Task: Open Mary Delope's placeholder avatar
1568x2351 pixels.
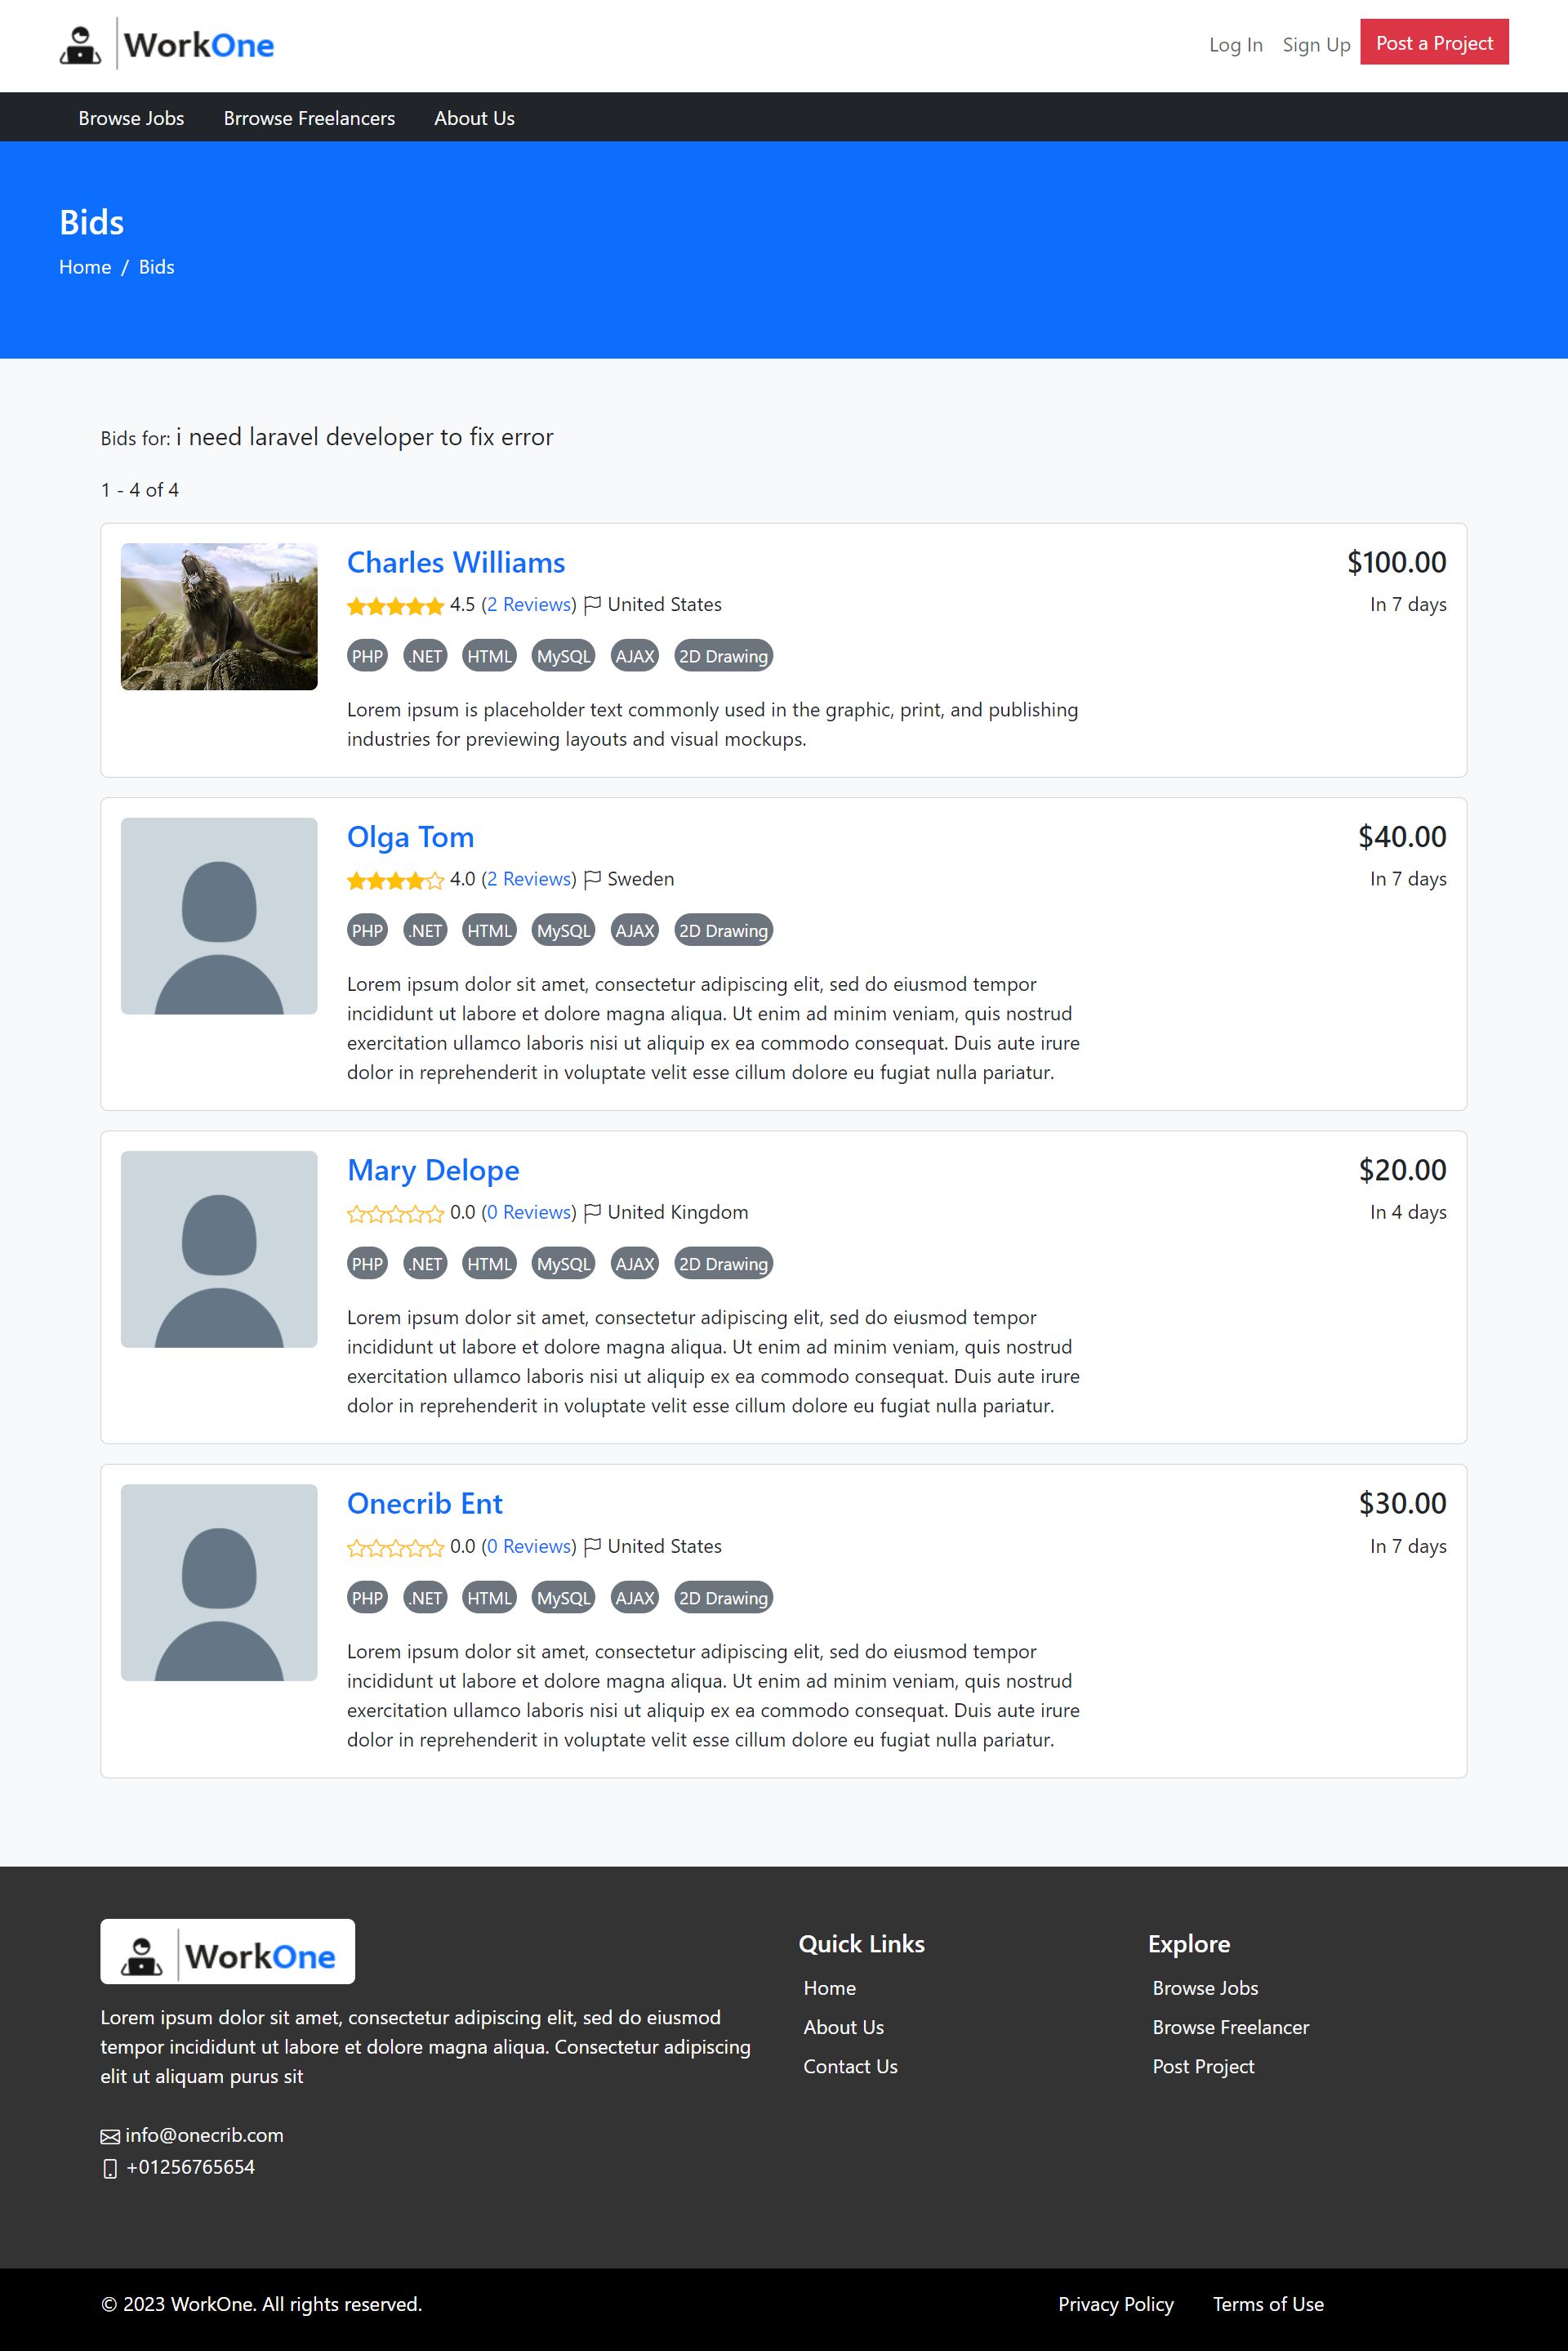Action: tap(219, 1249)
